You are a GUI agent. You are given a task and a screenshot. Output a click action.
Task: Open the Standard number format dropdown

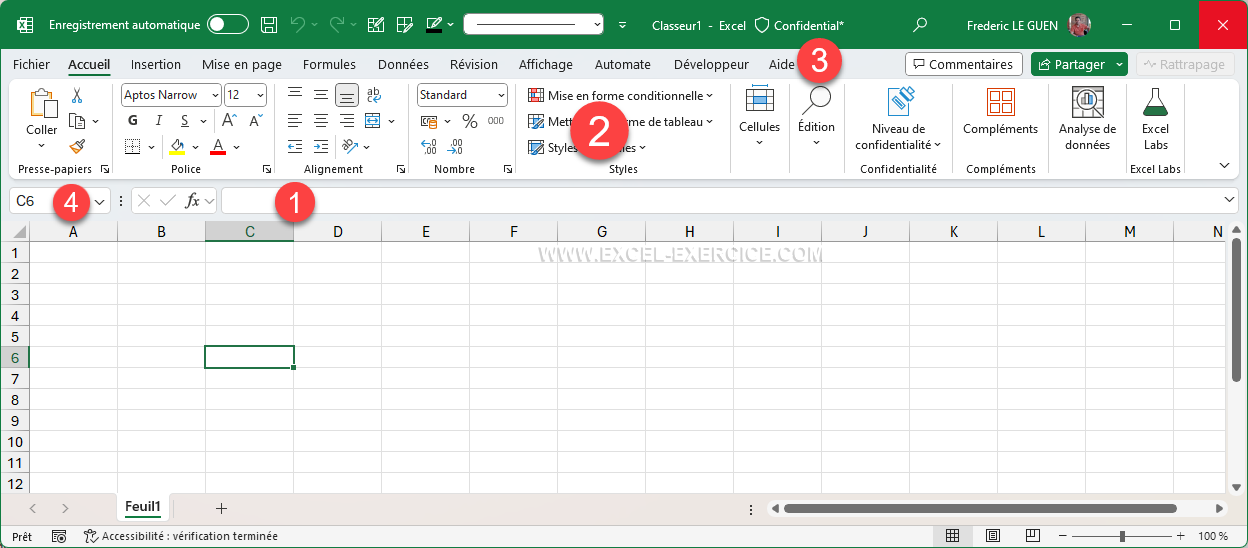click(501, 95)
